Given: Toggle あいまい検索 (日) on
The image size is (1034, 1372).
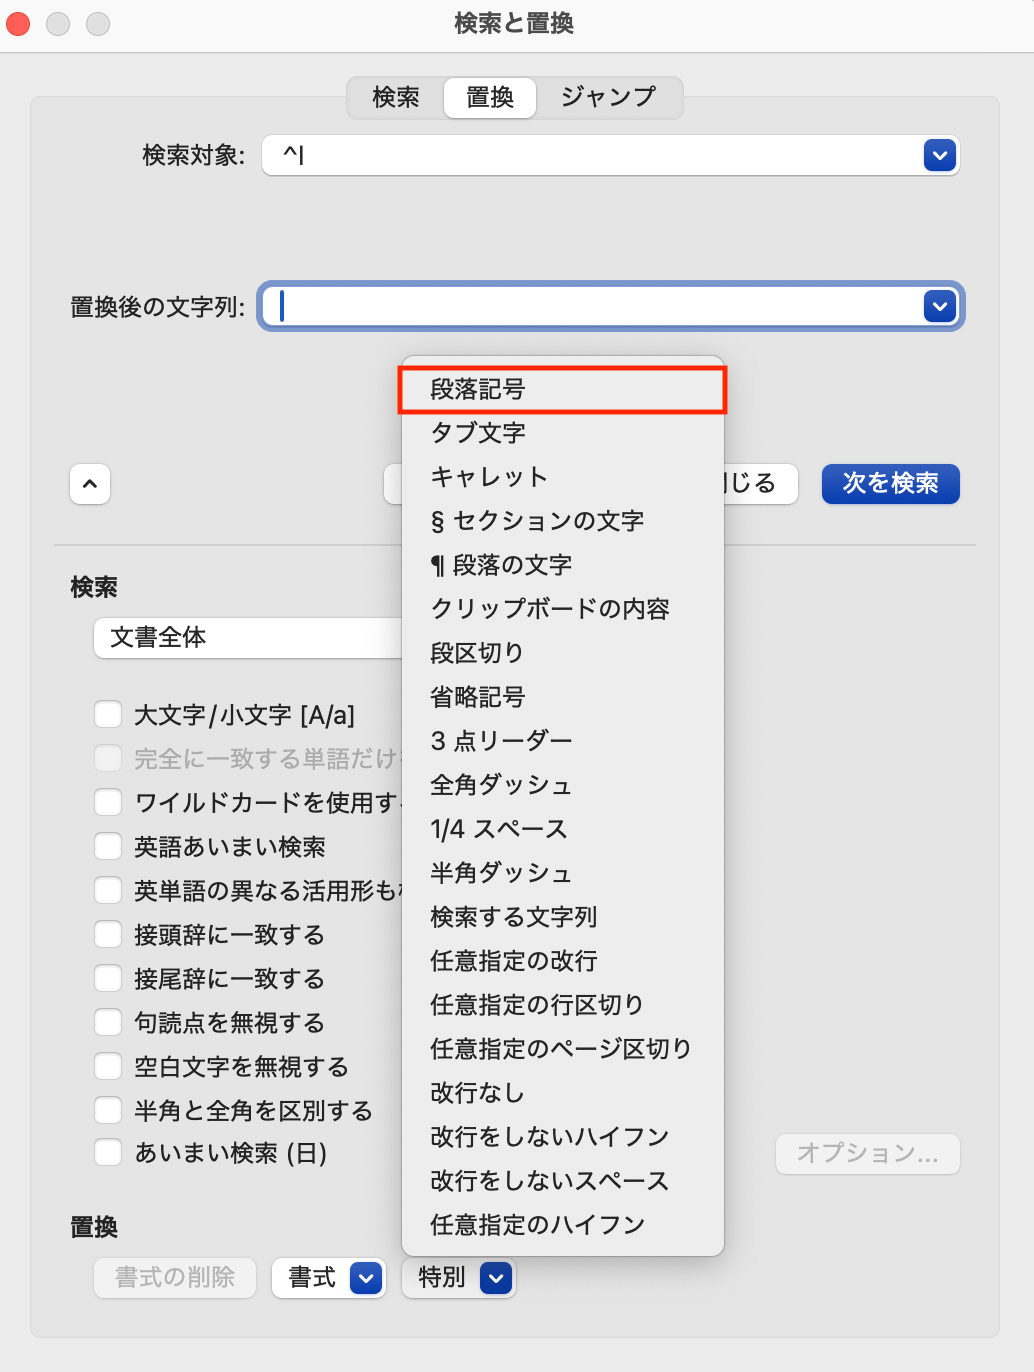Looking at the screenshot, I should click(x=108, y=1152).
